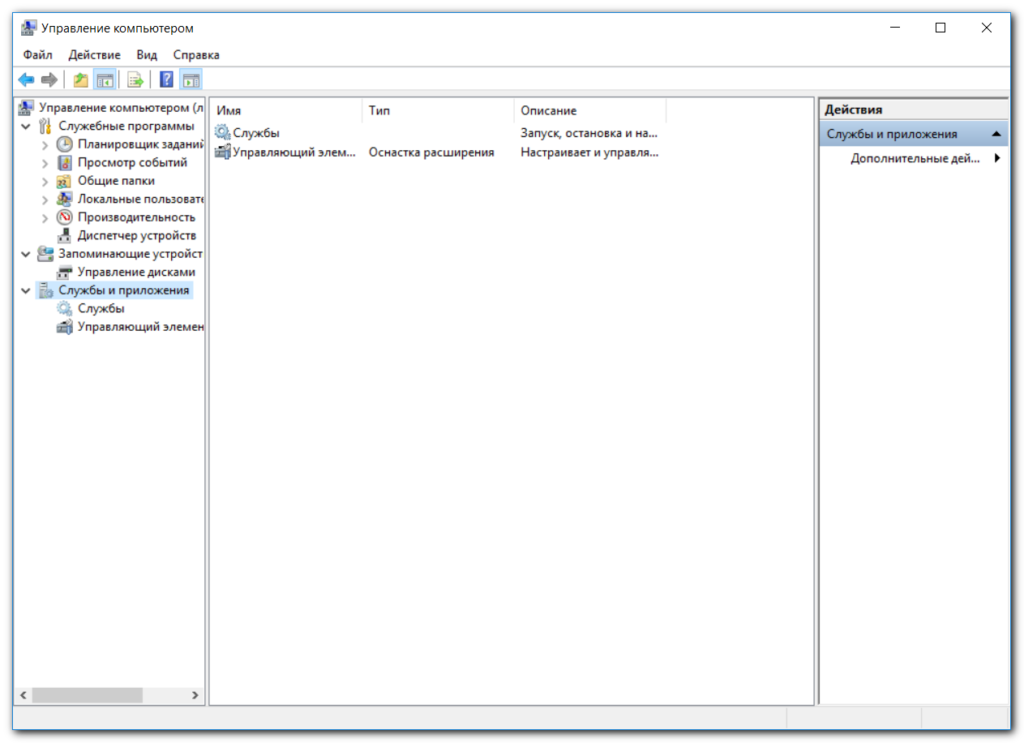Click the Up one level folder icon
The image size is (1024, 743).
pyautogui.click(x=80, y=80)
